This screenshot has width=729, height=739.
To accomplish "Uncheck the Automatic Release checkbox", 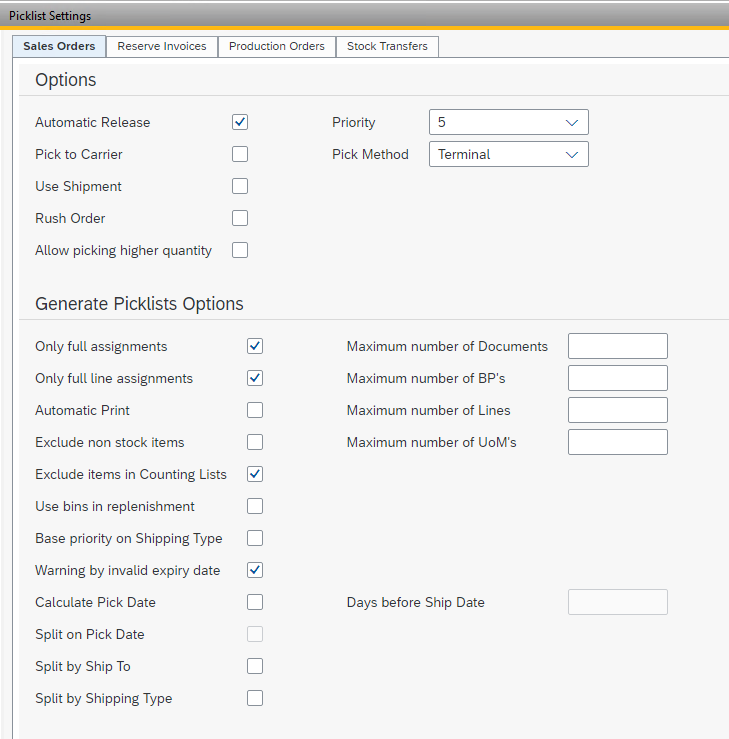I will [x=240, y=122].
